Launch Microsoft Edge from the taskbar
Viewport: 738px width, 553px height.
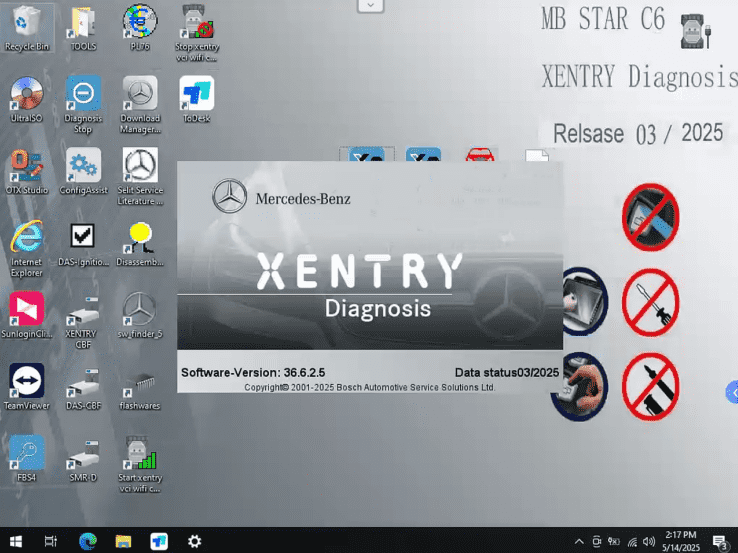coord(88,541)
